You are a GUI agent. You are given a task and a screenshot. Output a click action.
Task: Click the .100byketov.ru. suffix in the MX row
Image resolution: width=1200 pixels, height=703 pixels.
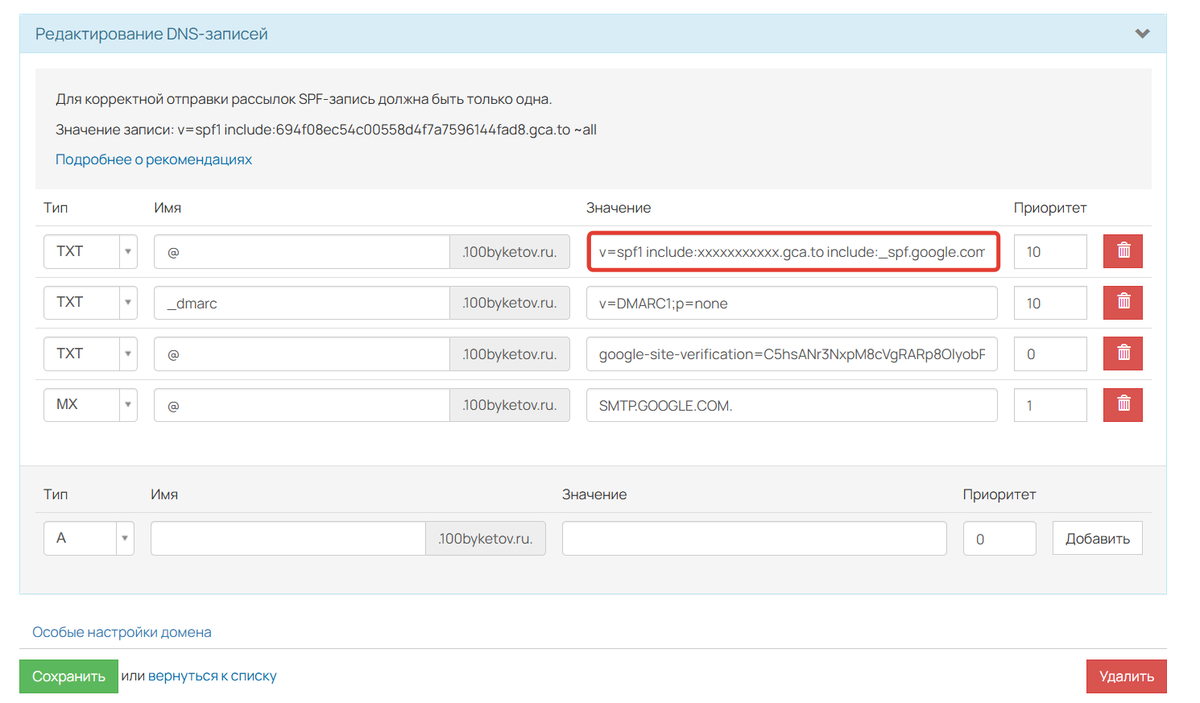[510, 404]
